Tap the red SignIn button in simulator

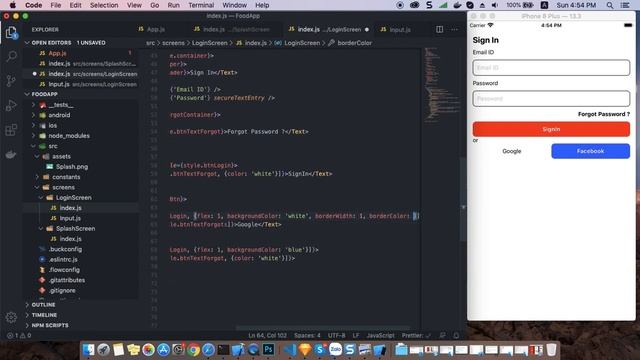551,129
